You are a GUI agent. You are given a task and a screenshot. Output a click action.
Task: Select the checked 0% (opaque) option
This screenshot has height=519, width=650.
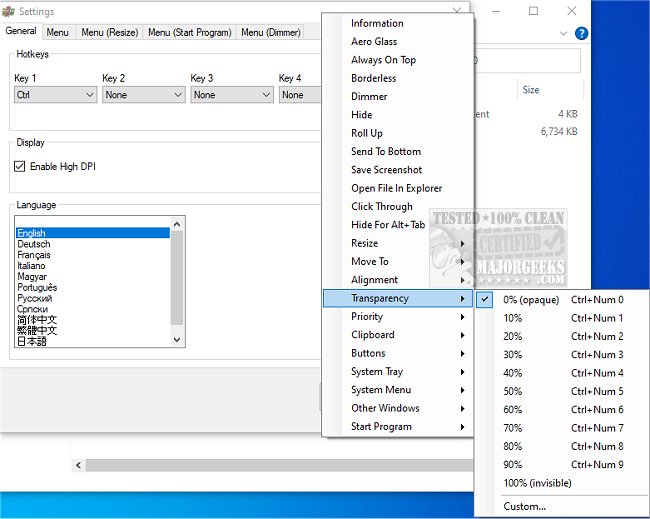coord(531,299)
